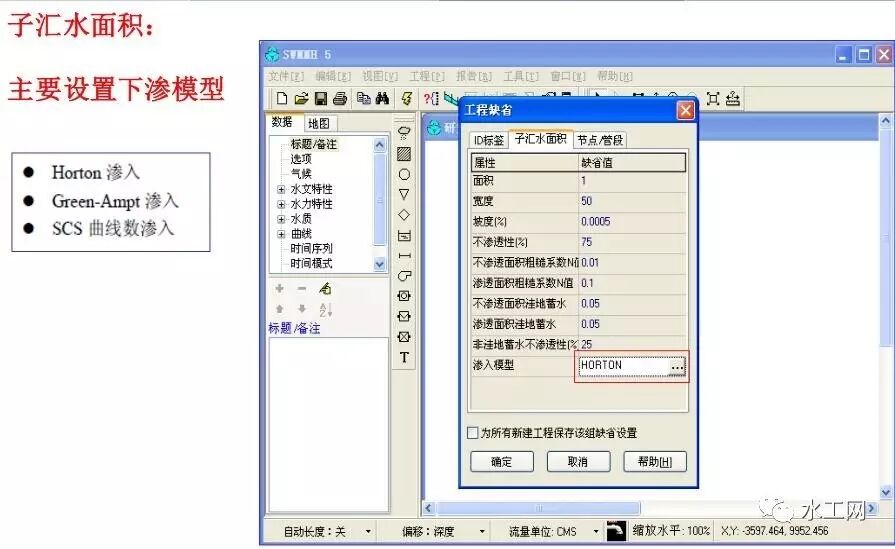This screenshot has height=549, width=895.
Task: Select the Pump tool
Action: pyautogui.click(x=404, y=276)
